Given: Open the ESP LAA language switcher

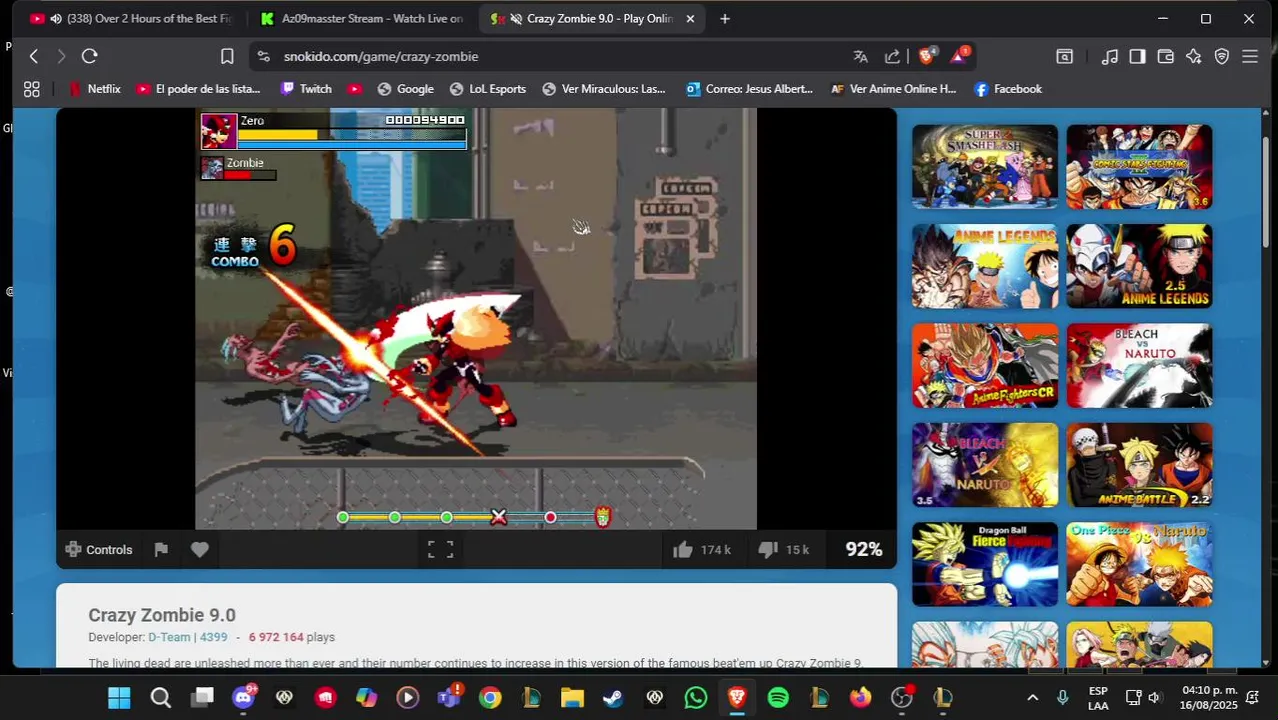Looking at the screenshot, I should point(1098,697).
